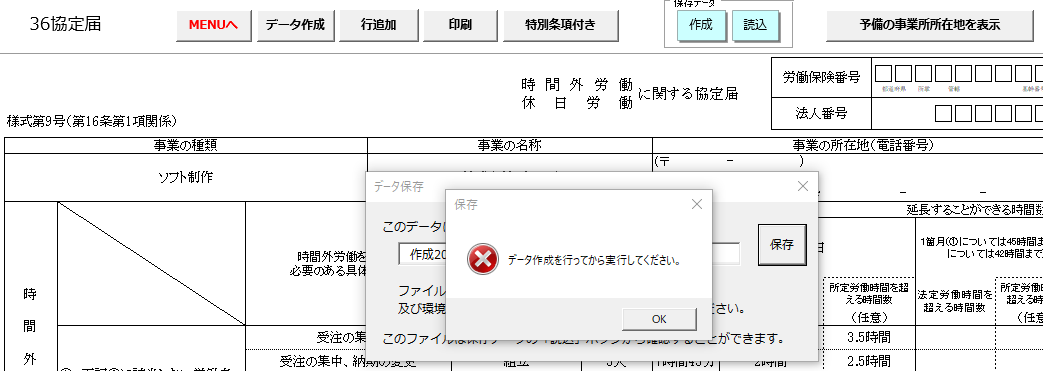
Task: Click the 労働保険番号 label cell
Action: pos(821,77)
